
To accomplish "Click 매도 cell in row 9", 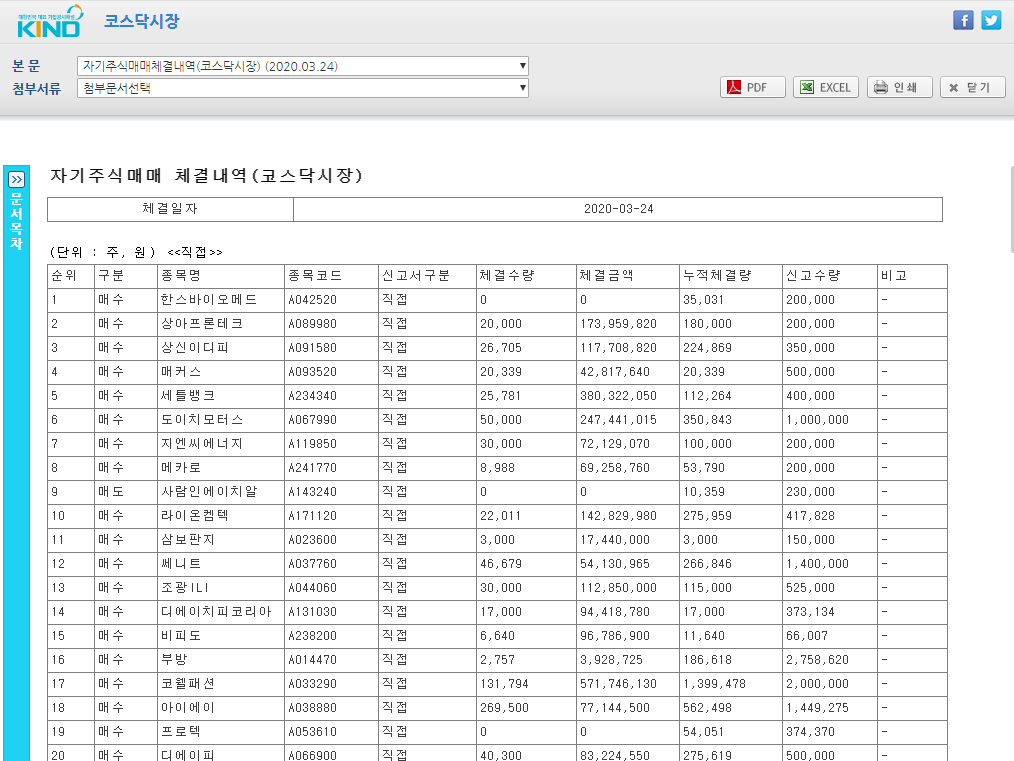I will (111, 491).
